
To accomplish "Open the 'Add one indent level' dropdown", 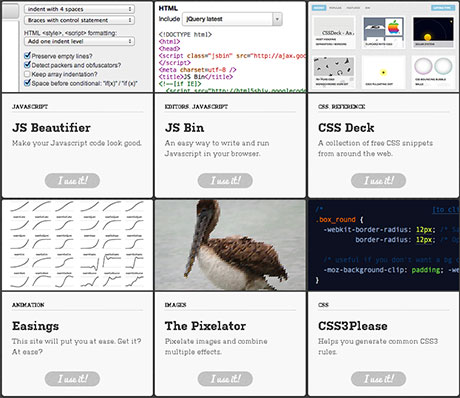I will pyautogui.click(x=79, y=41).
